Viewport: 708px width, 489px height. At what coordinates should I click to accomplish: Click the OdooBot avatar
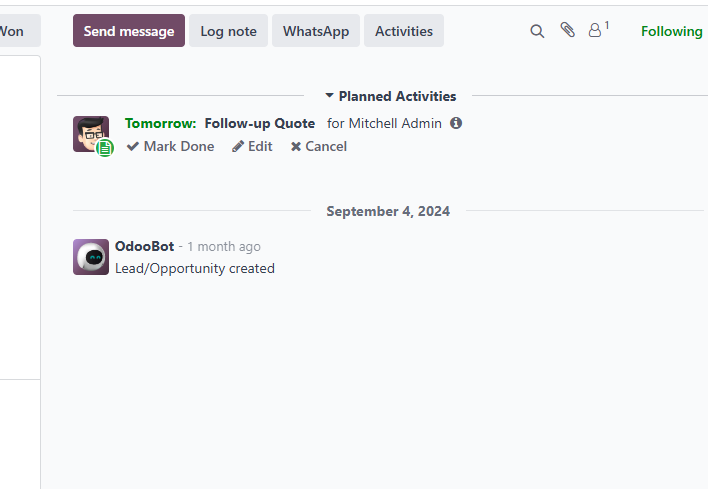tap(91, 257)
